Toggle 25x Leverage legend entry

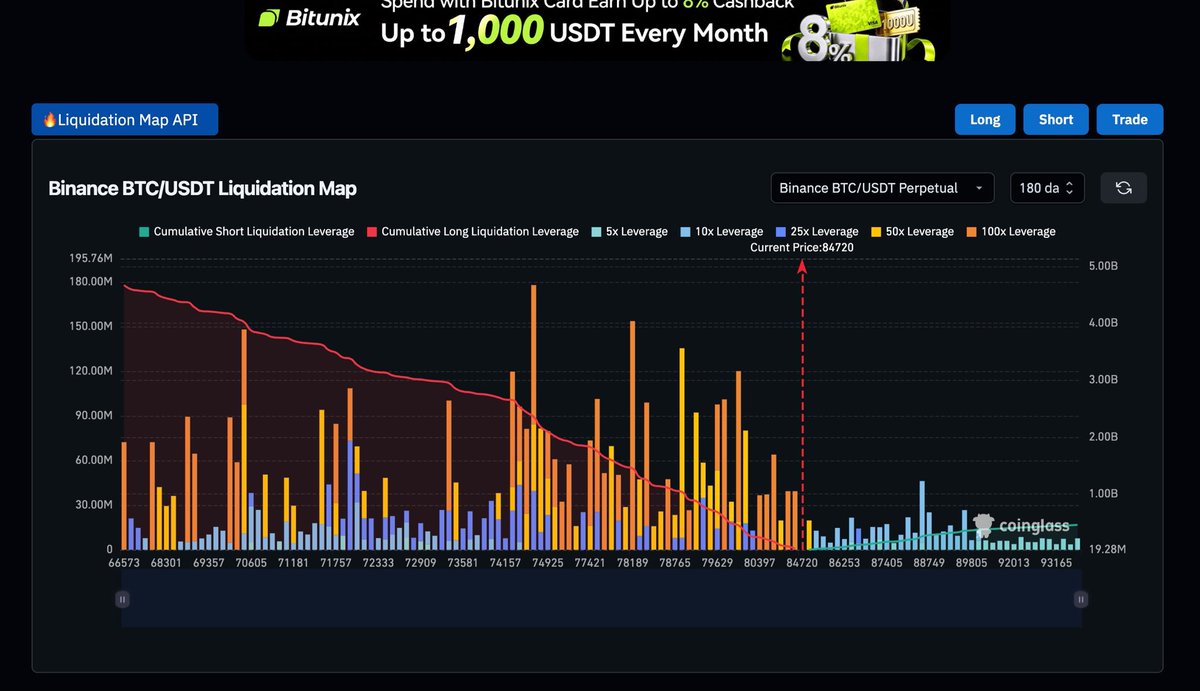click(x=815, y=231)
